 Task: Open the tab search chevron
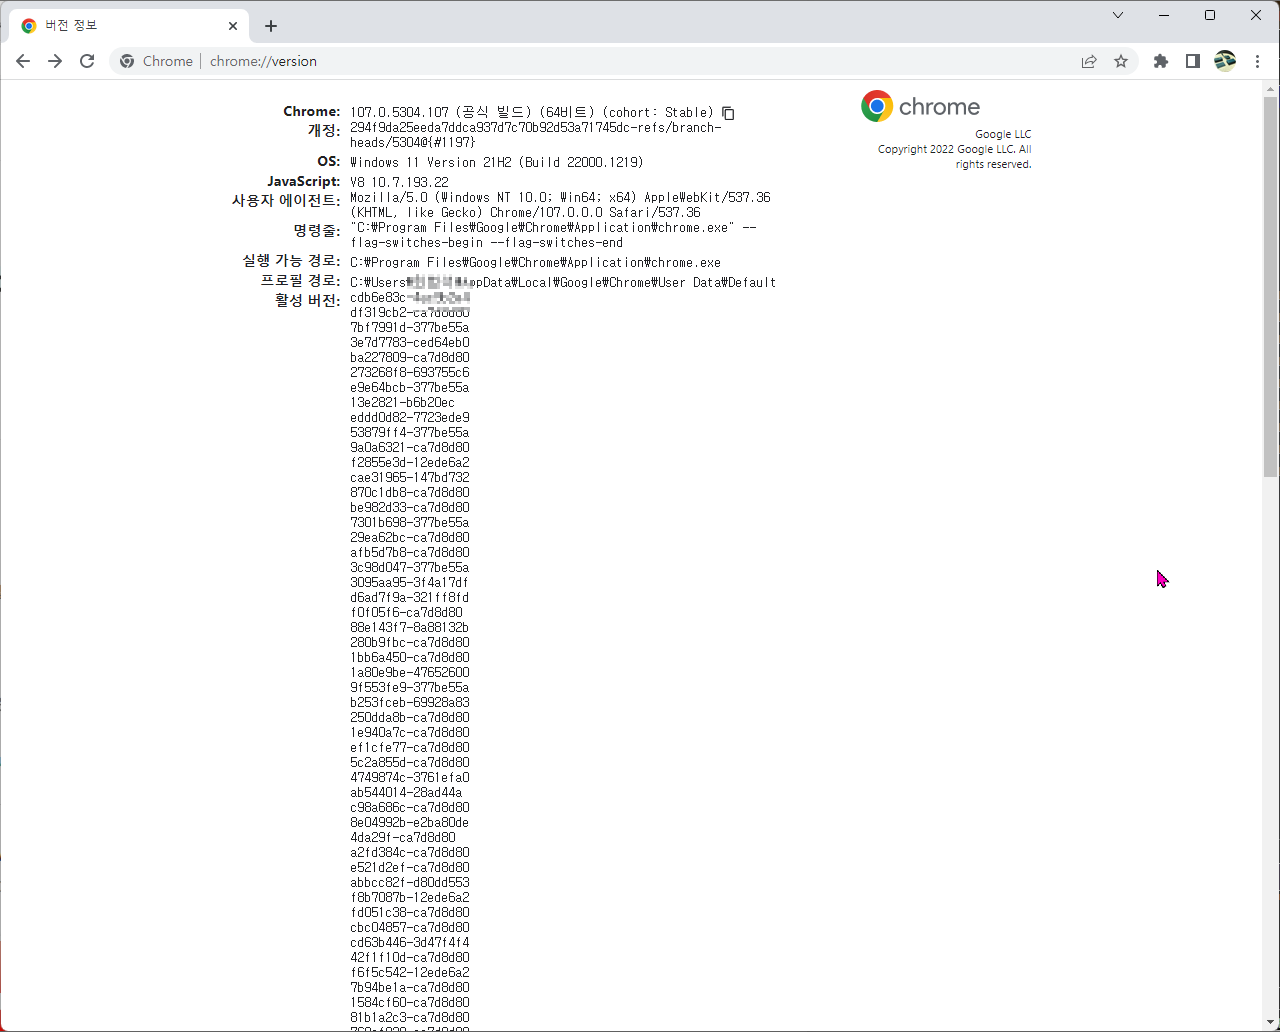(1118, 15)
